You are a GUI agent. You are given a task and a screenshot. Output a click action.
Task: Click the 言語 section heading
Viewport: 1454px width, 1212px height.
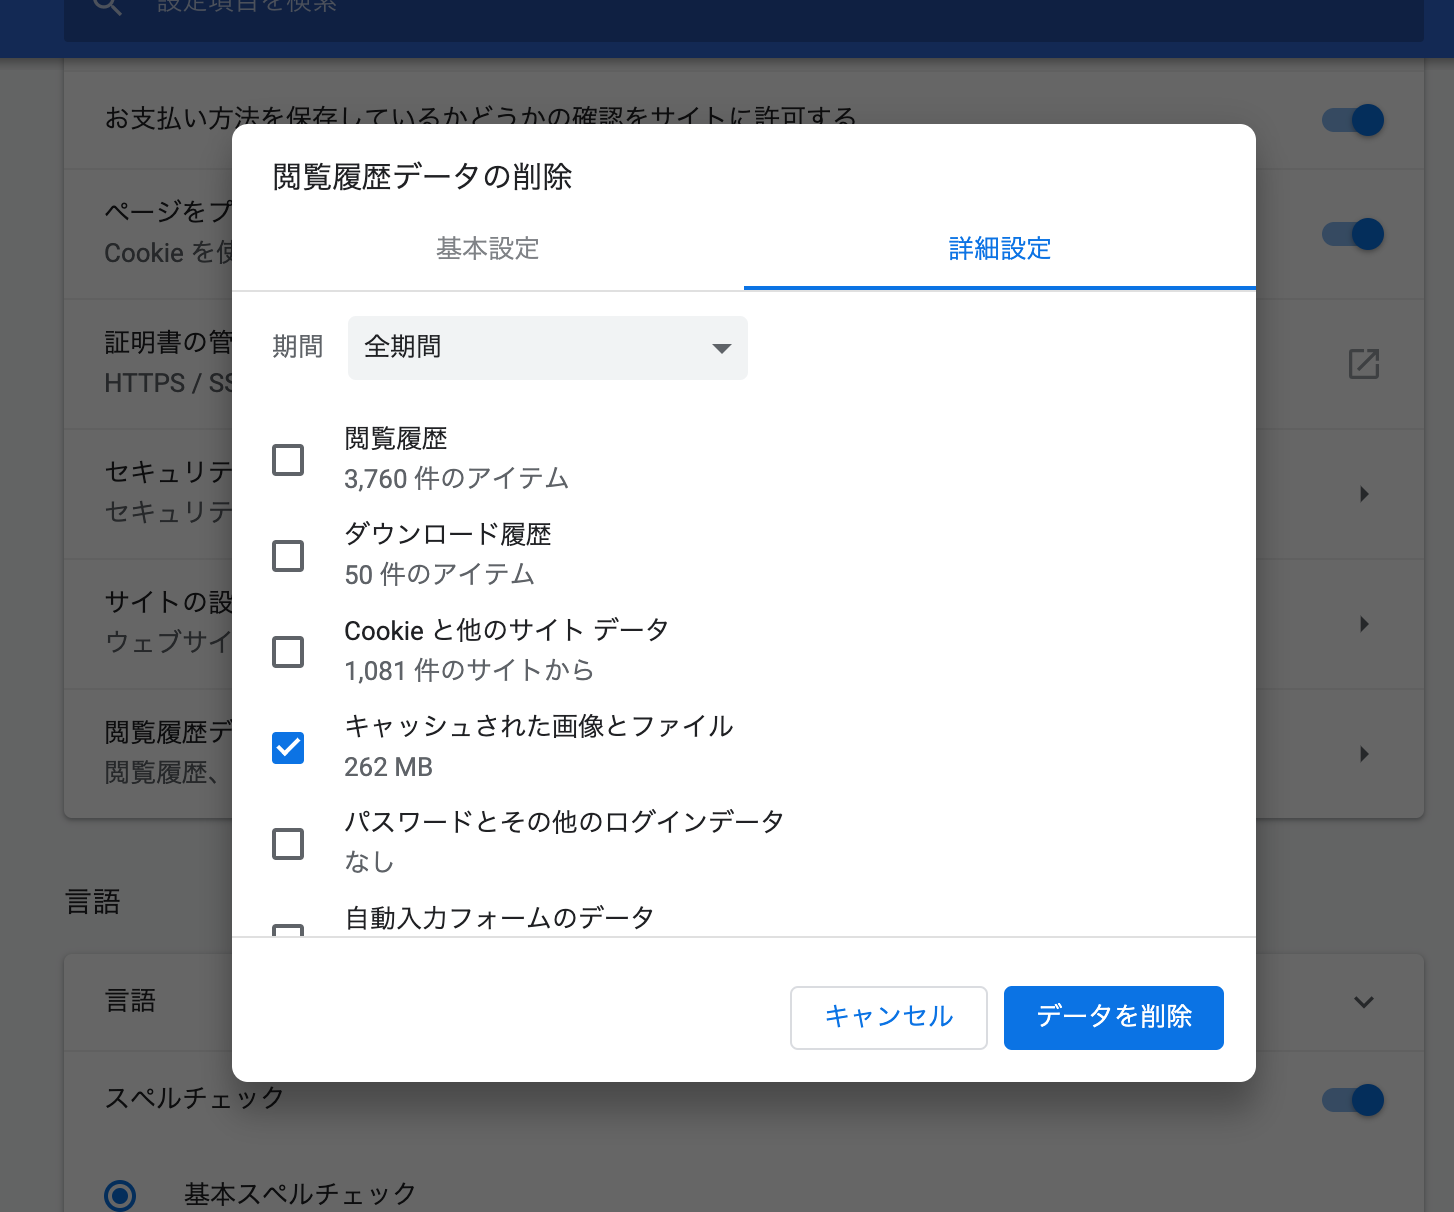(93, 902)
